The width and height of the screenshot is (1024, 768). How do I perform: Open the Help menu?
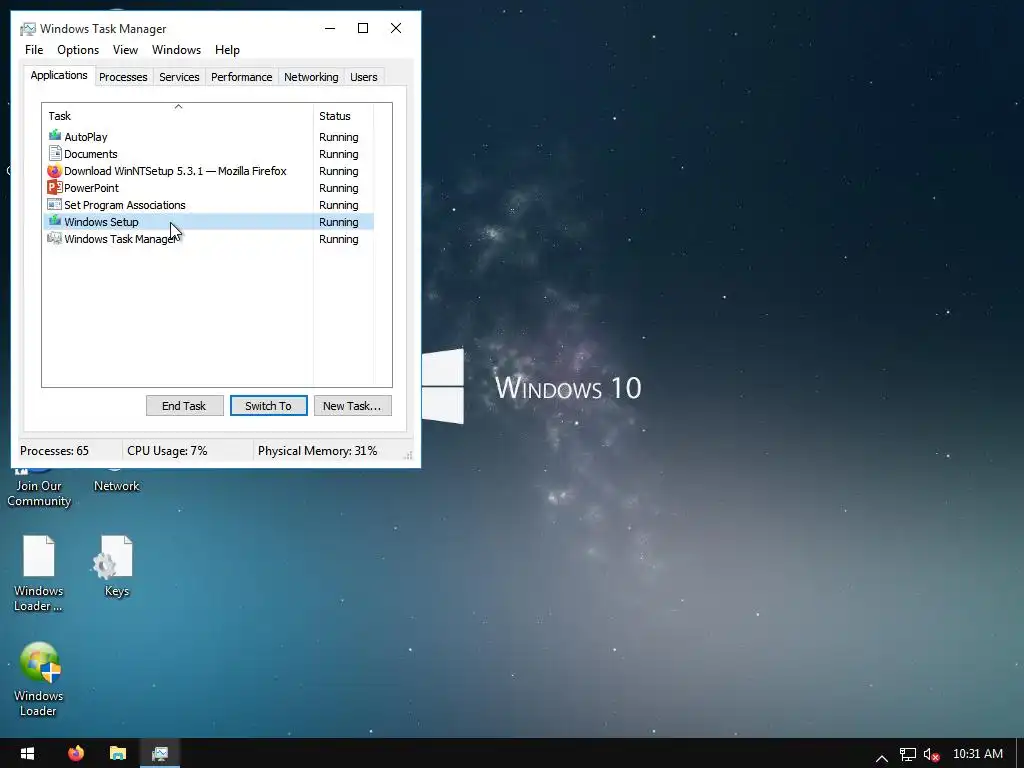pyautogui.click(x=227, y=50)
